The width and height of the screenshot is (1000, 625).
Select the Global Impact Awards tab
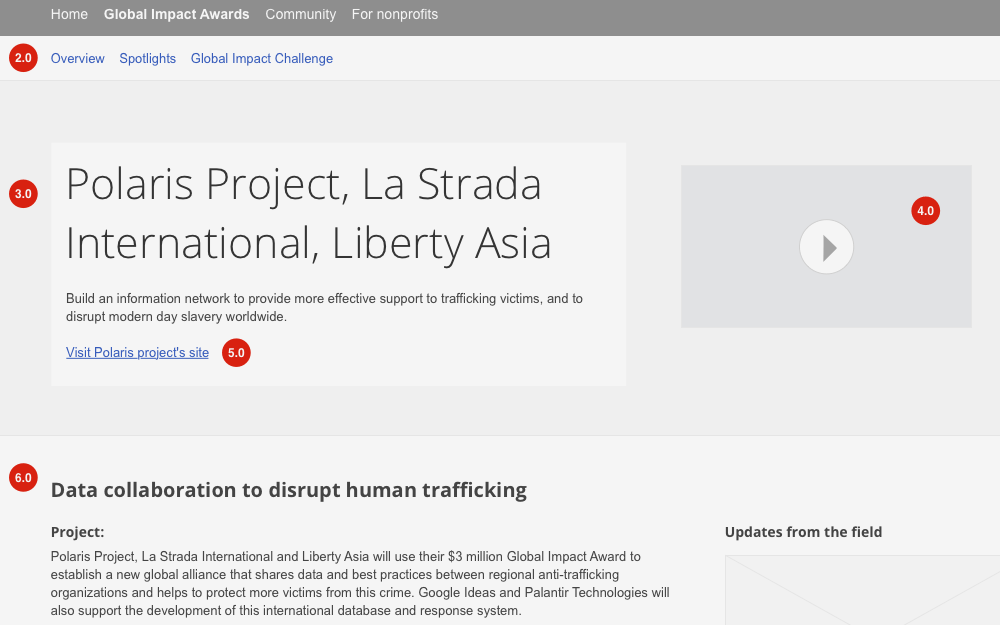pos(176,14)
